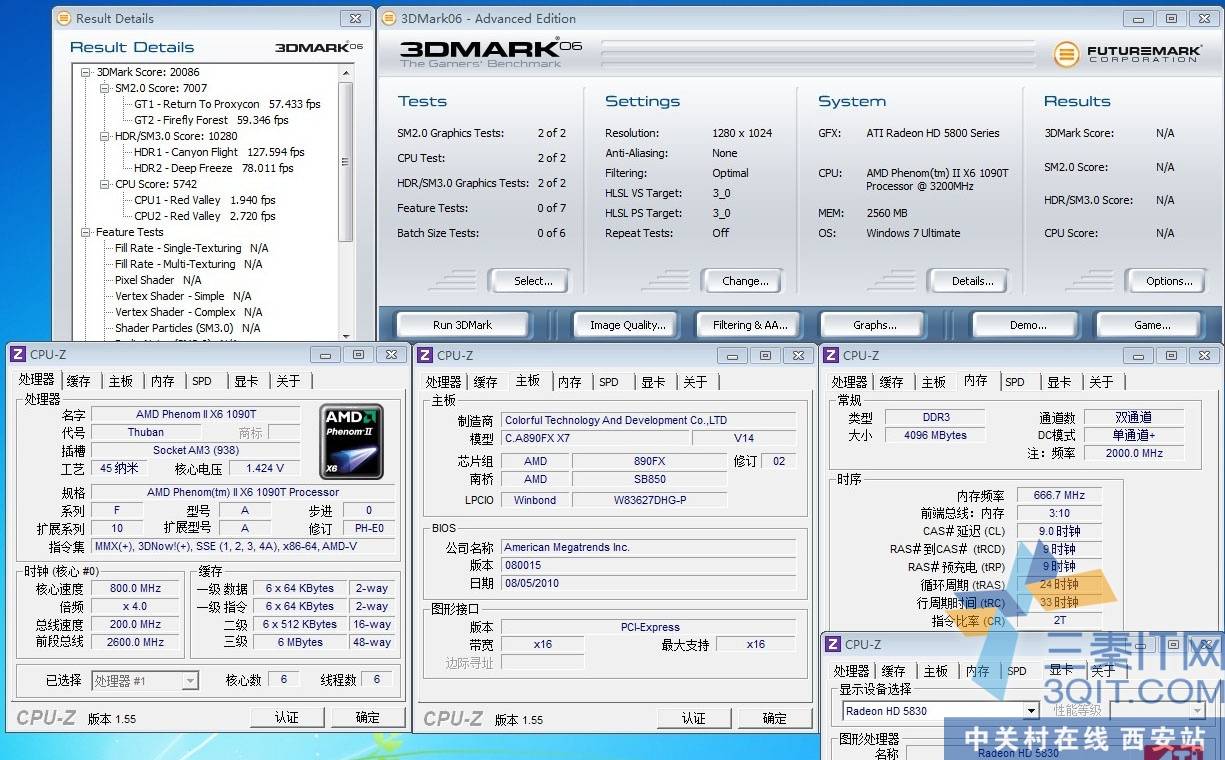Collapse the CPU Score tree node

[106, 184]
